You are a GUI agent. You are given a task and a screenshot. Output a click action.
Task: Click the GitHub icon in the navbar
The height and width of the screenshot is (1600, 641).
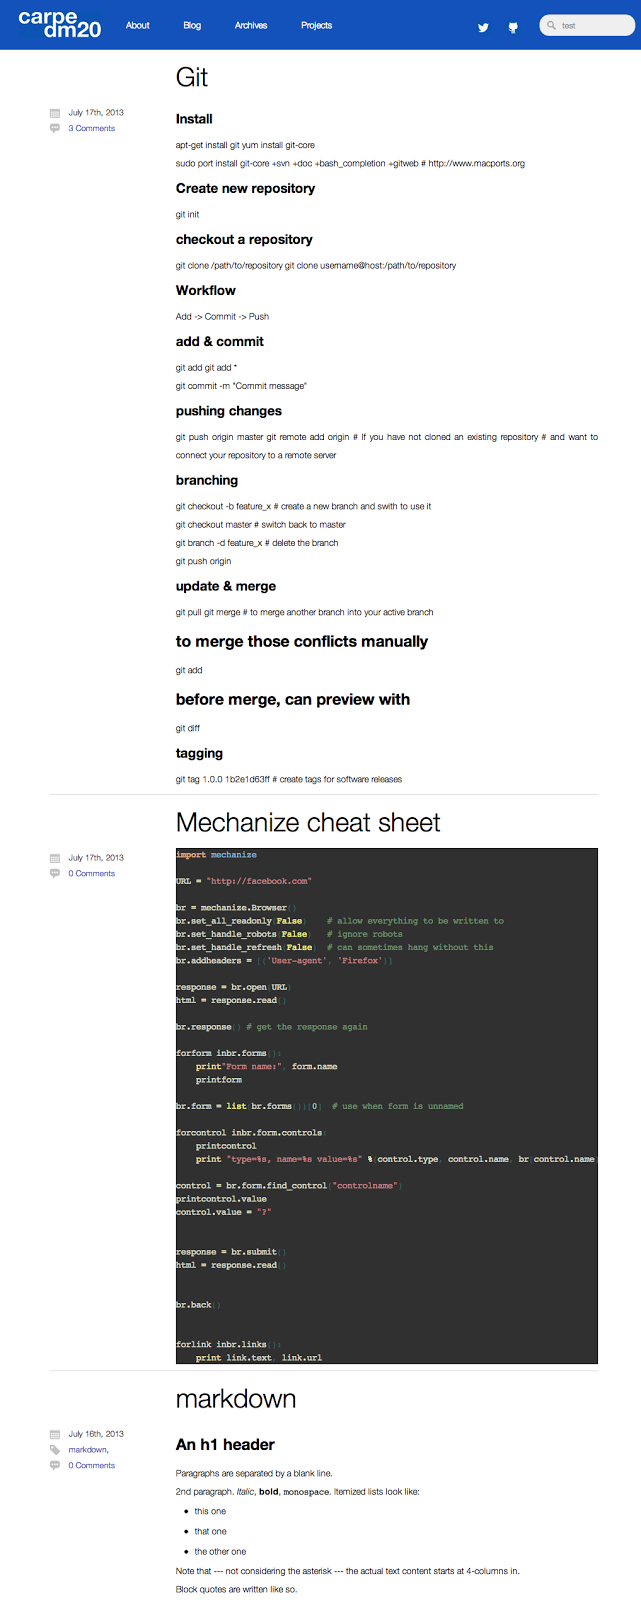pyautogui.click(x=513, y=27)
